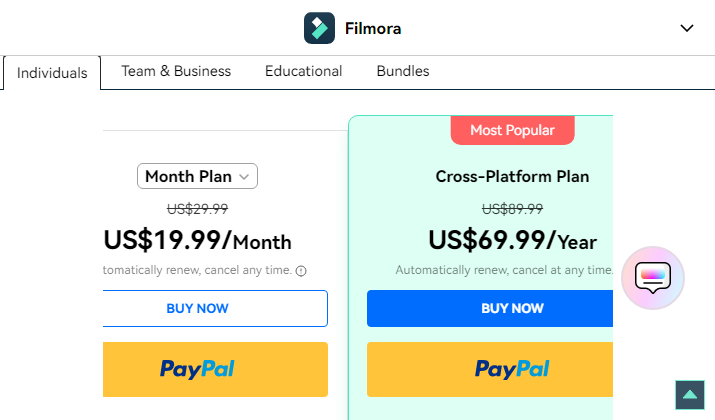Click the Filmora logo icon
Viewport: 715px width, 420px height.
[319, 28]
